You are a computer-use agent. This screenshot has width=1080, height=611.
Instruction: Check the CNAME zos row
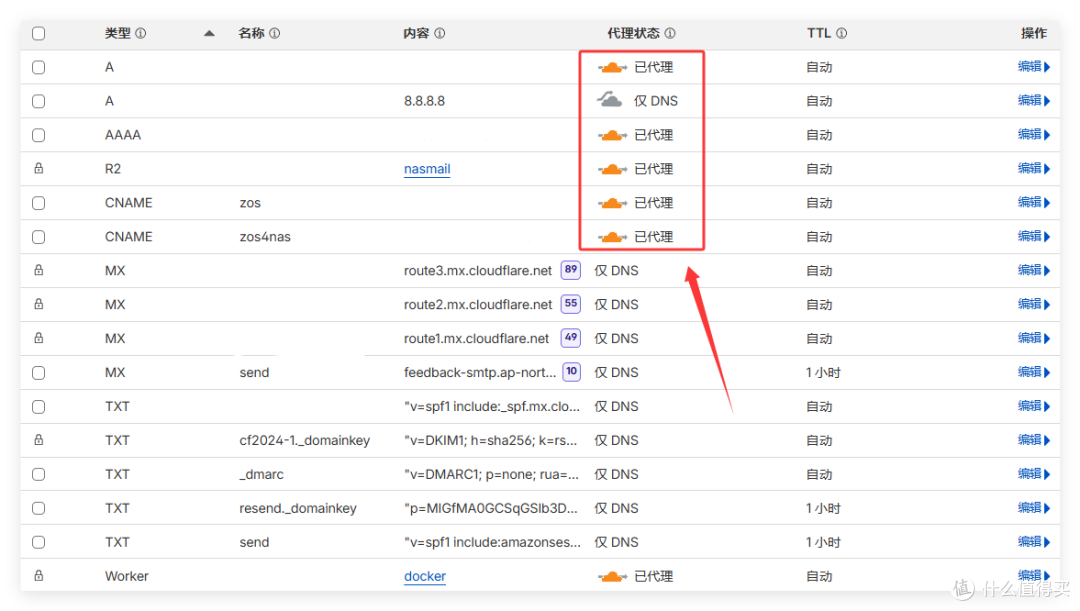(x=39, y=203)
